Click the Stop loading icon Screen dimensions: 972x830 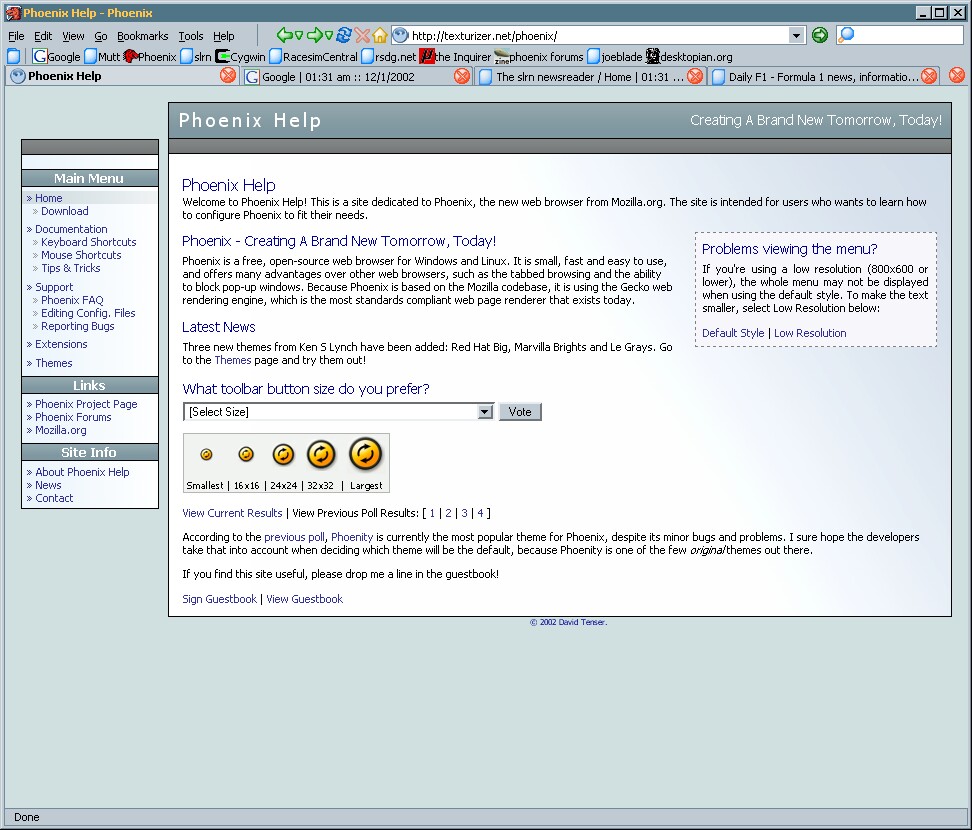pyautogui.click(x=362, y=35)
